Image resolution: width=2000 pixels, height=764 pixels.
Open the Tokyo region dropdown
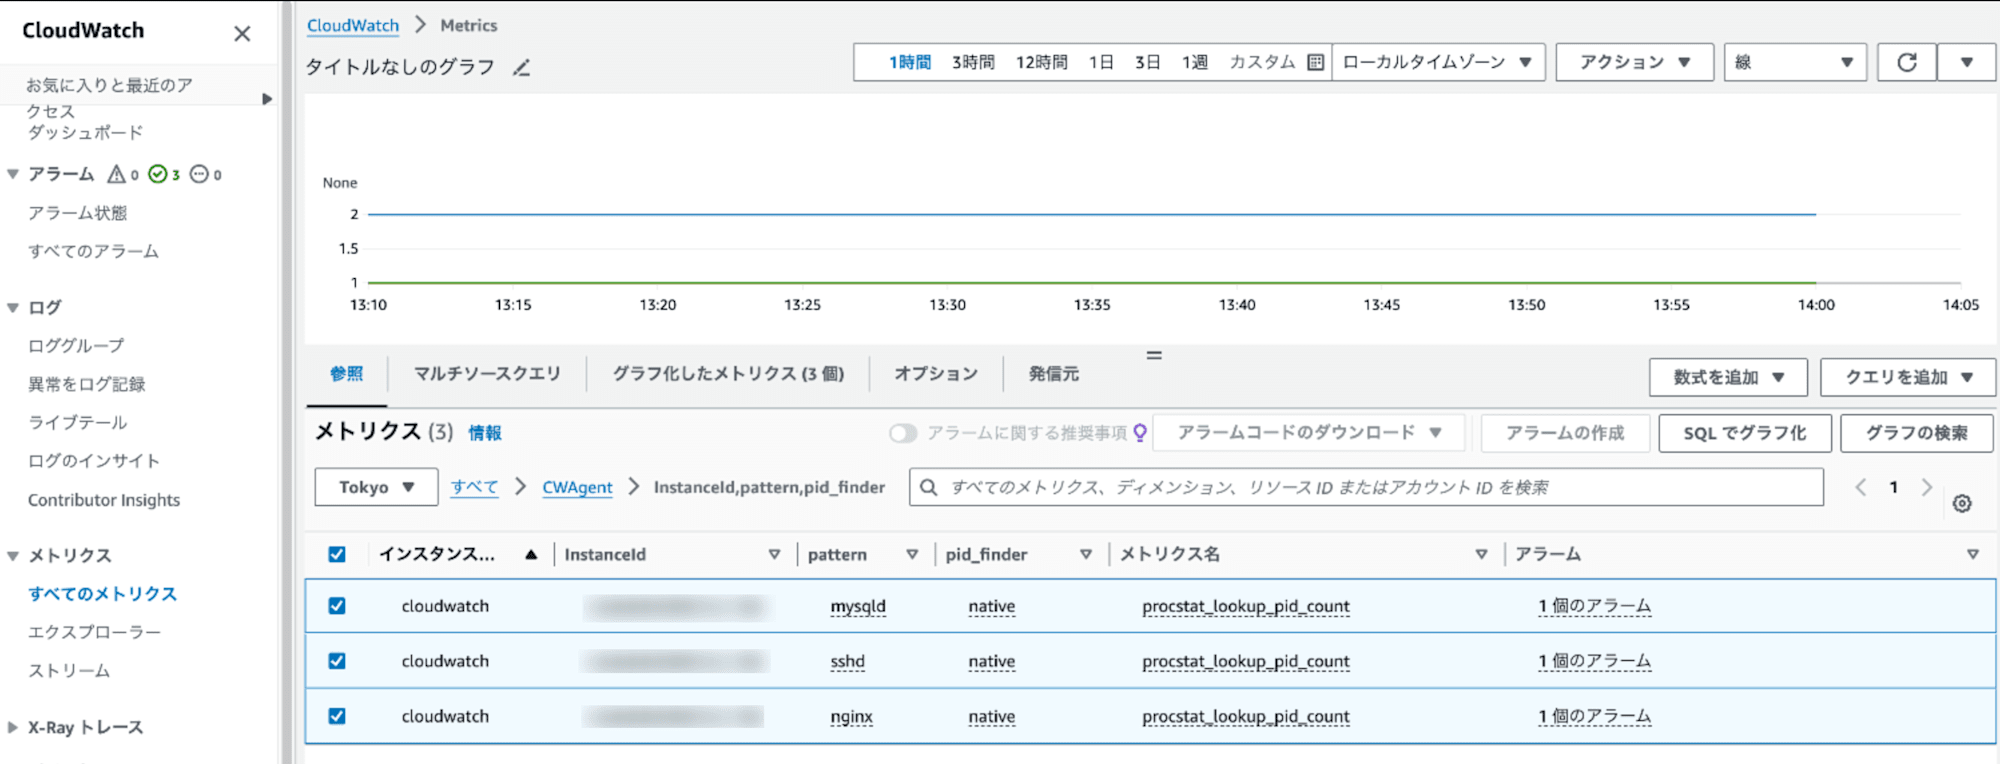tap(376, 487)
